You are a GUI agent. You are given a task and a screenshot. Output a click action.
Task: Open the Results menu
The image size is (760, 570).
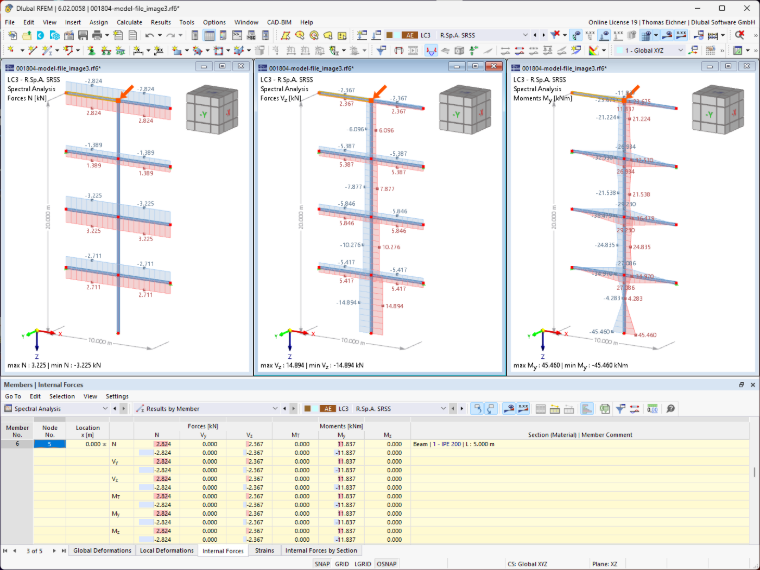[x=160, y=22]
